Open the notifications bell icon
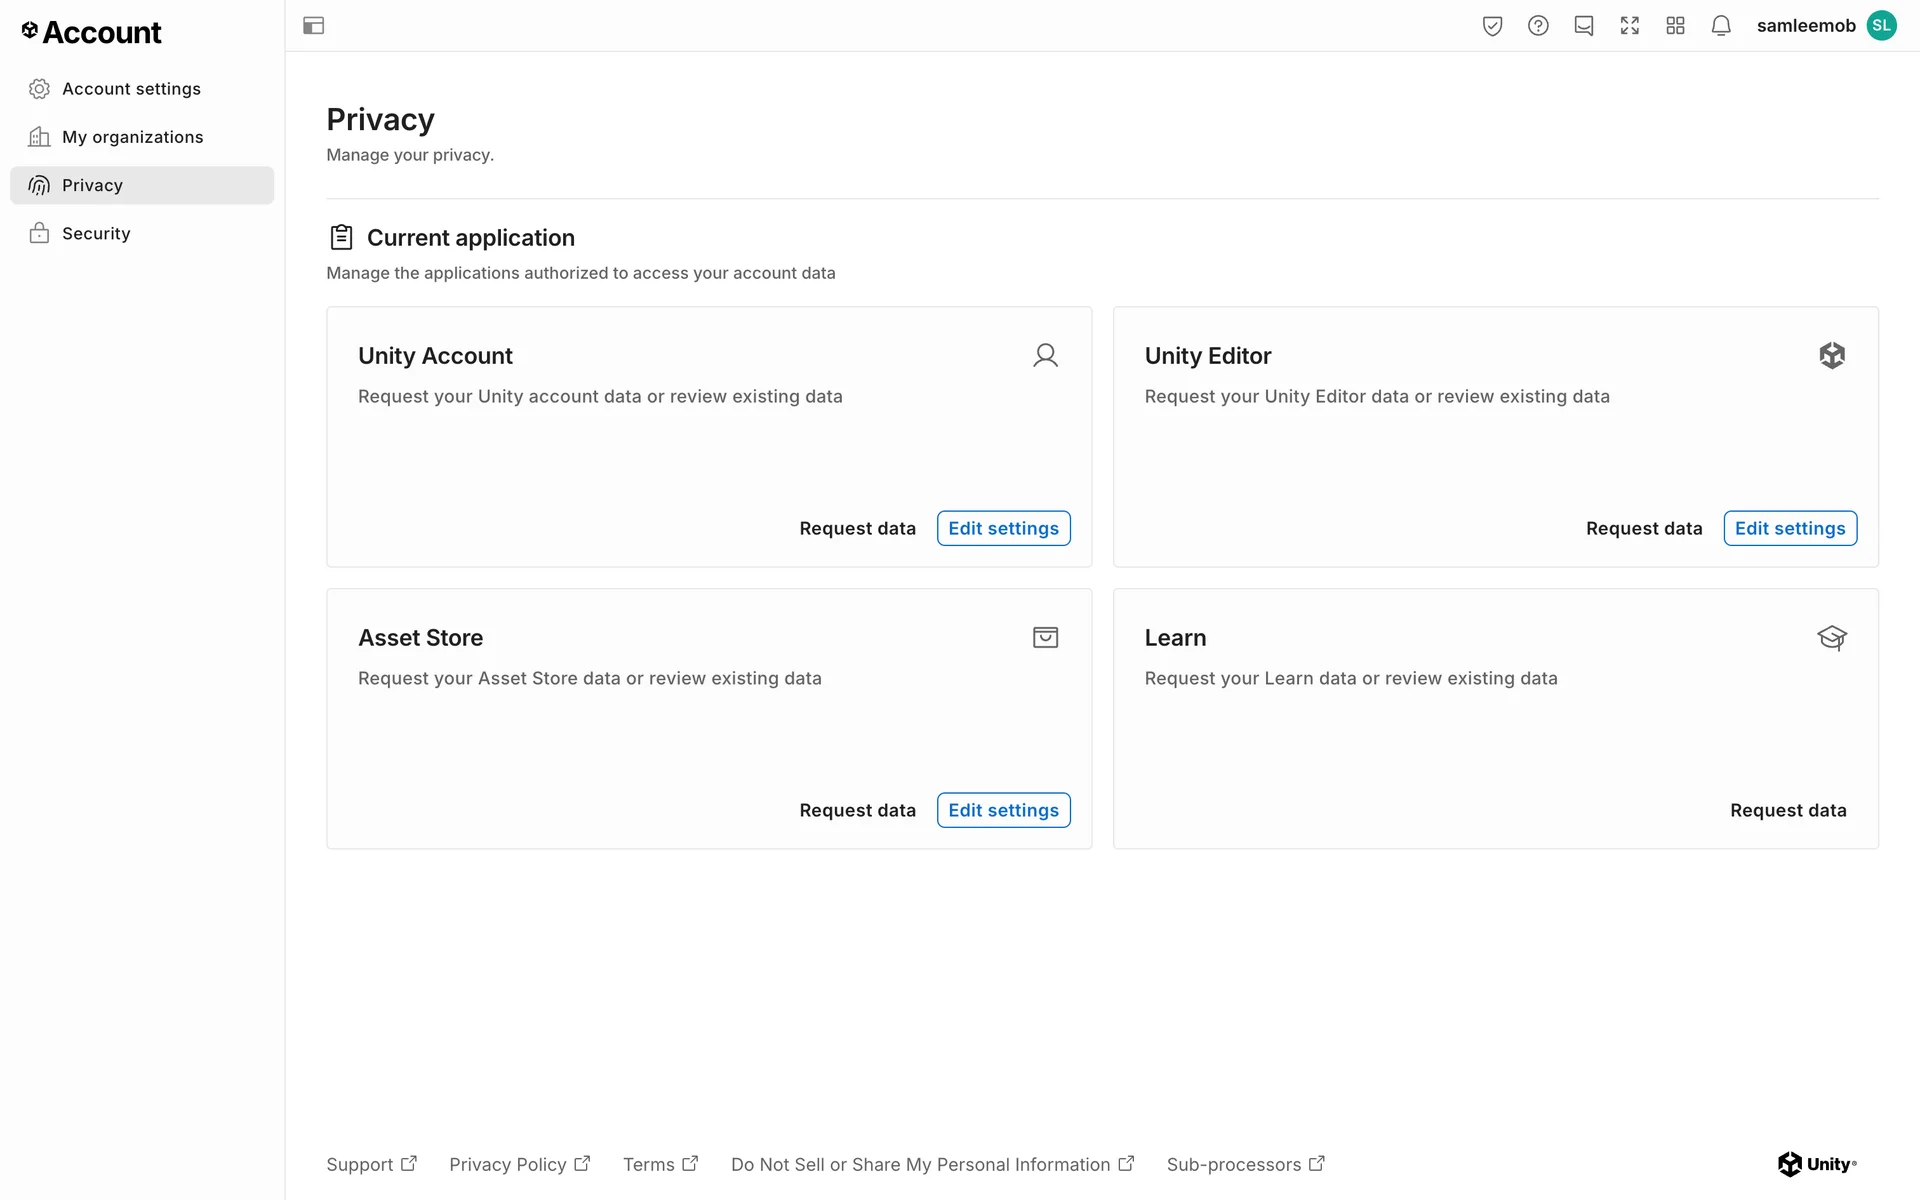1920x1200 pixels. pyautogui.click(x=1721, y=26)
